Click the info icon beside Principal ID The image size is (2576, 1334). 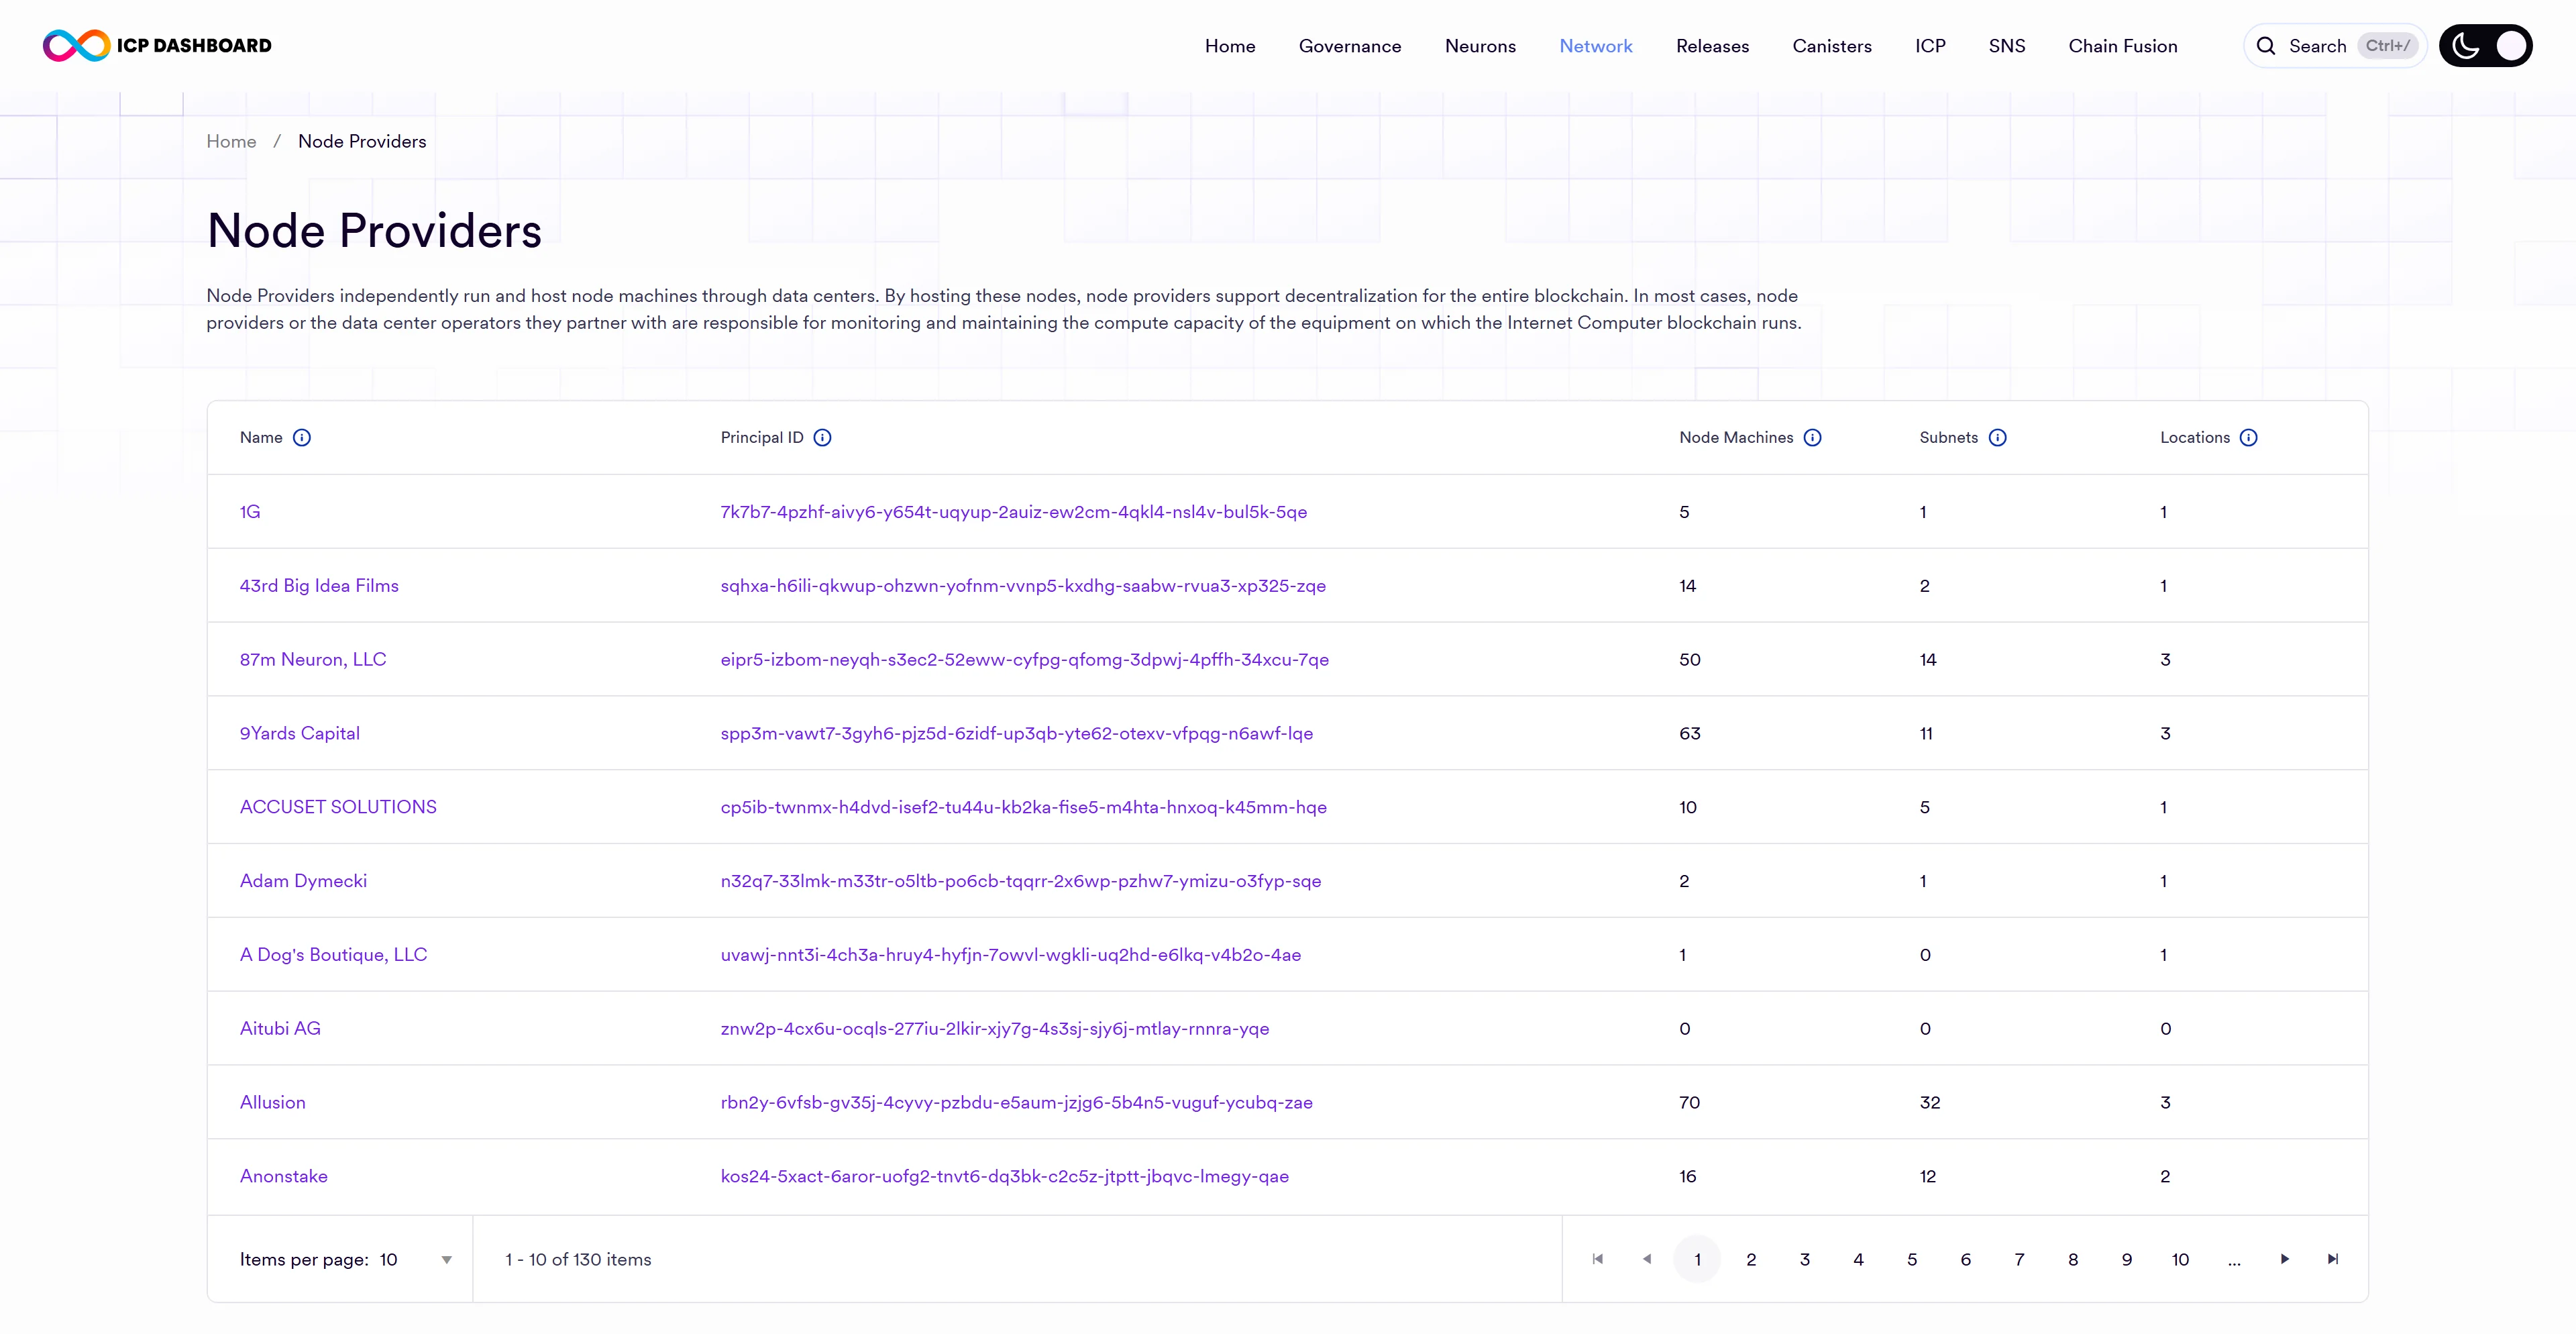(x=822, y=437)
